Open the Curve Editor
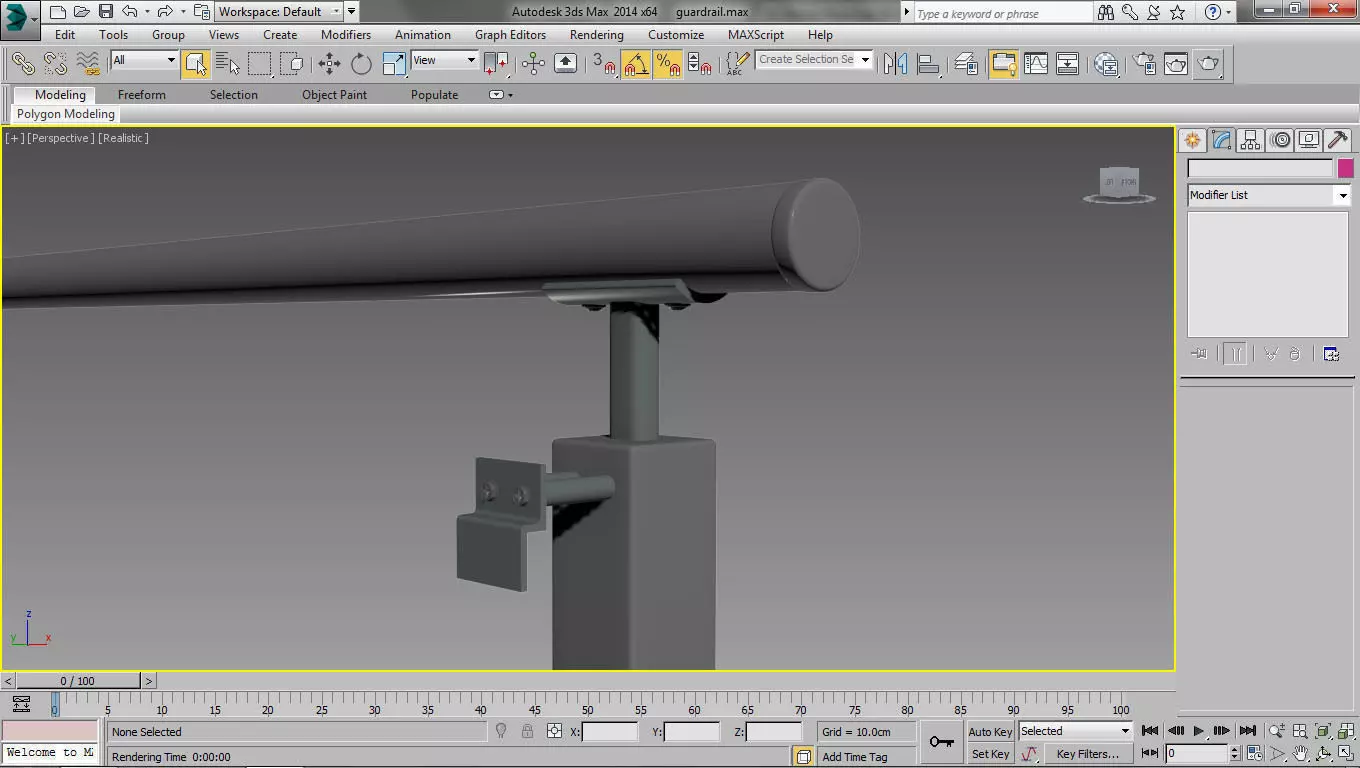Screen dimensions: 1360x768 click(1036, 63)
